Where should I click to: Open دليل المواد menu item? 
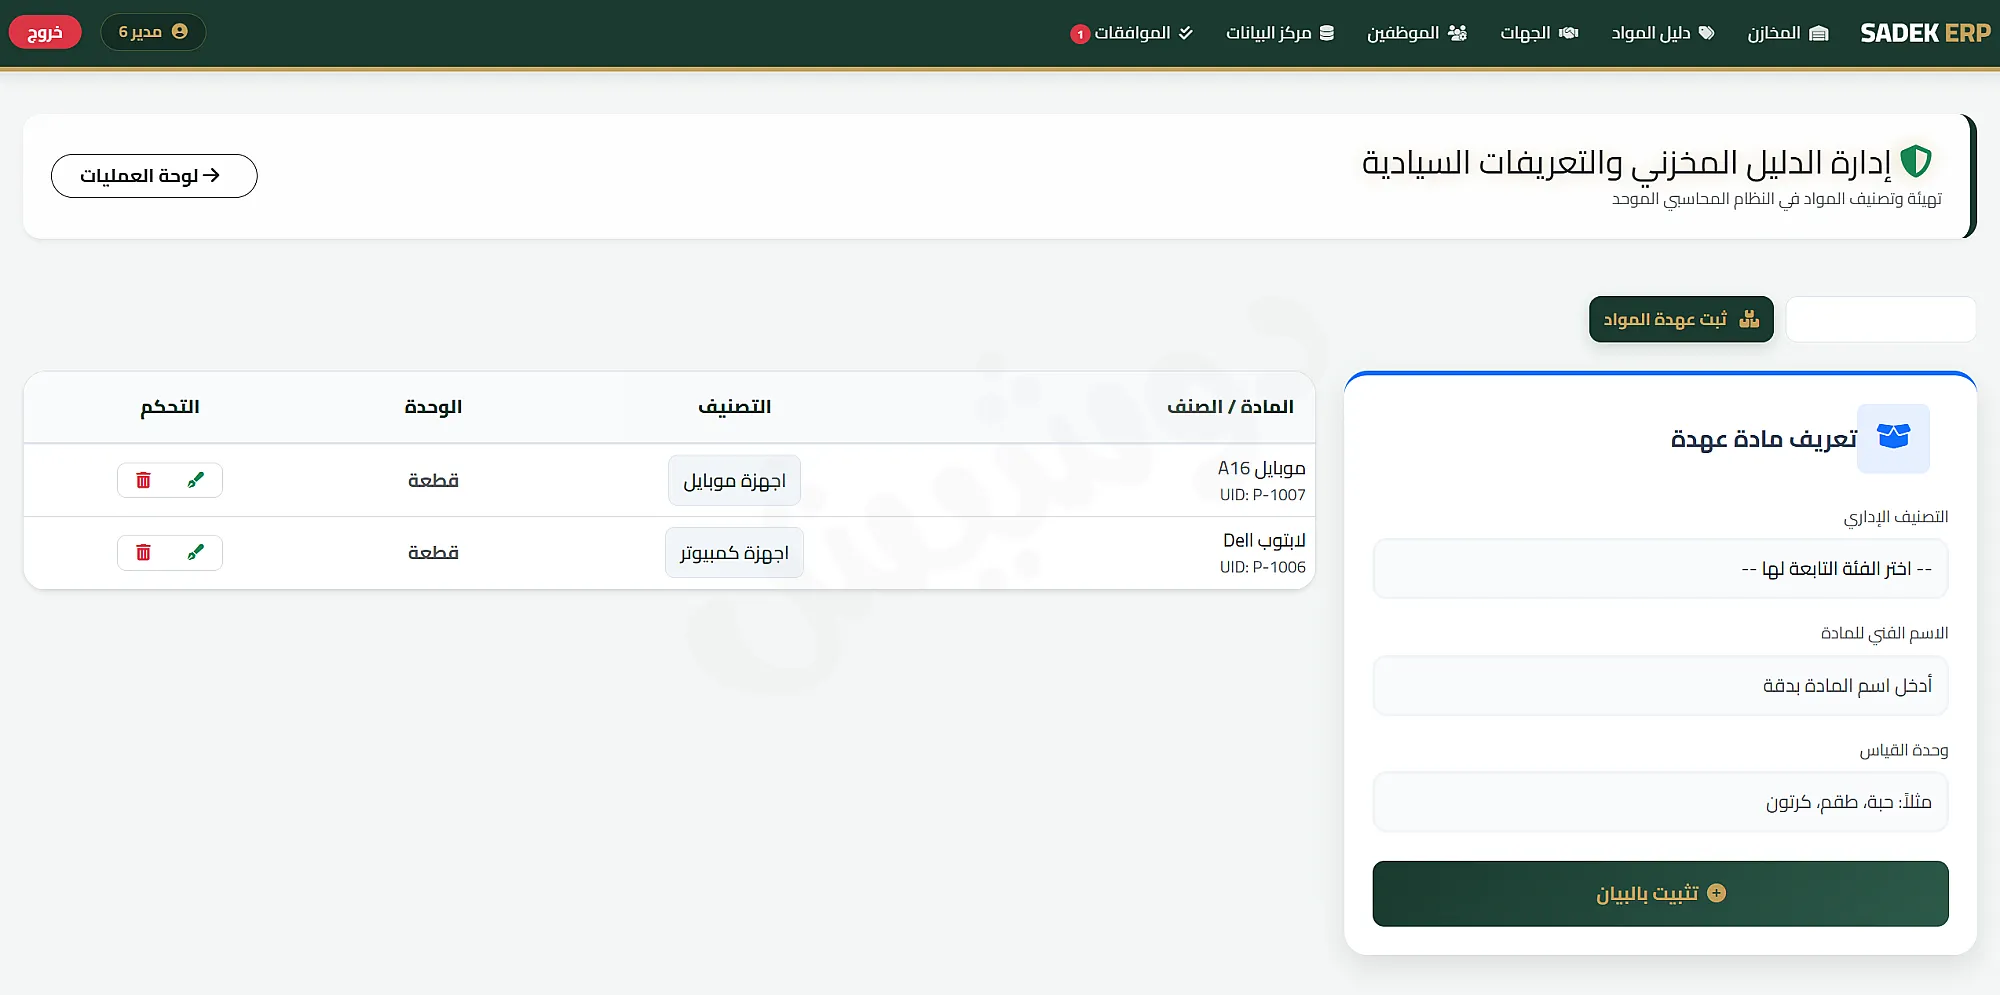pos(1662,33)
